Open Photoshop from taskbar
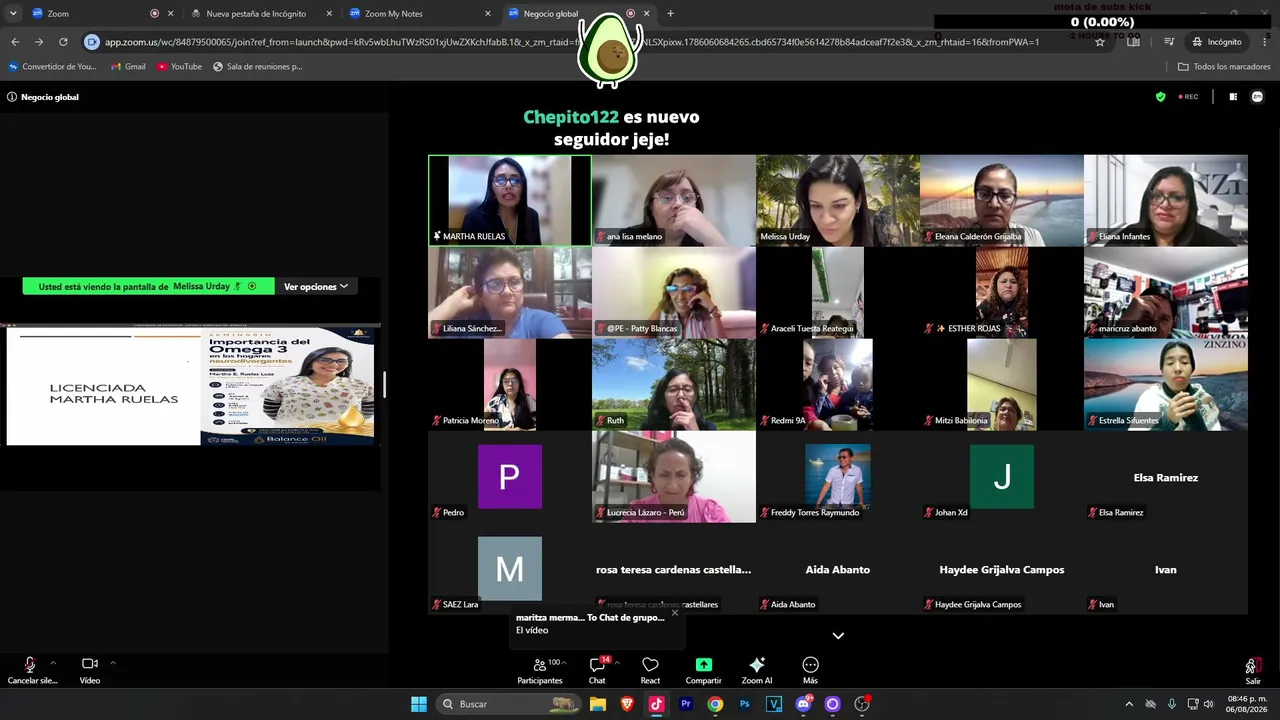Image resolution: width=1280 pixels, height=720 pixels. pyautogui.click(x=745, y=704)
